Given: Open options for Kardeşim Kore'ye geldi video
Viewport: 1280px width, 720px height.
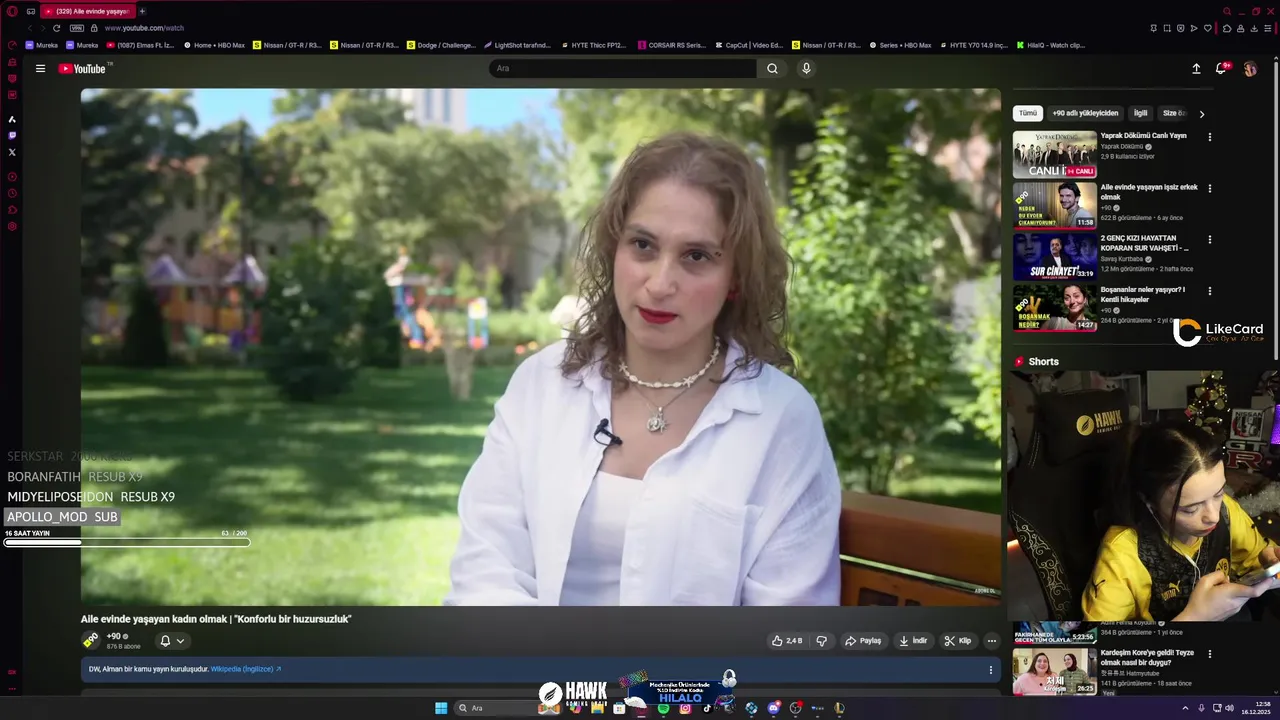Looking at the screenshot, I should [x=1209, y=654].
